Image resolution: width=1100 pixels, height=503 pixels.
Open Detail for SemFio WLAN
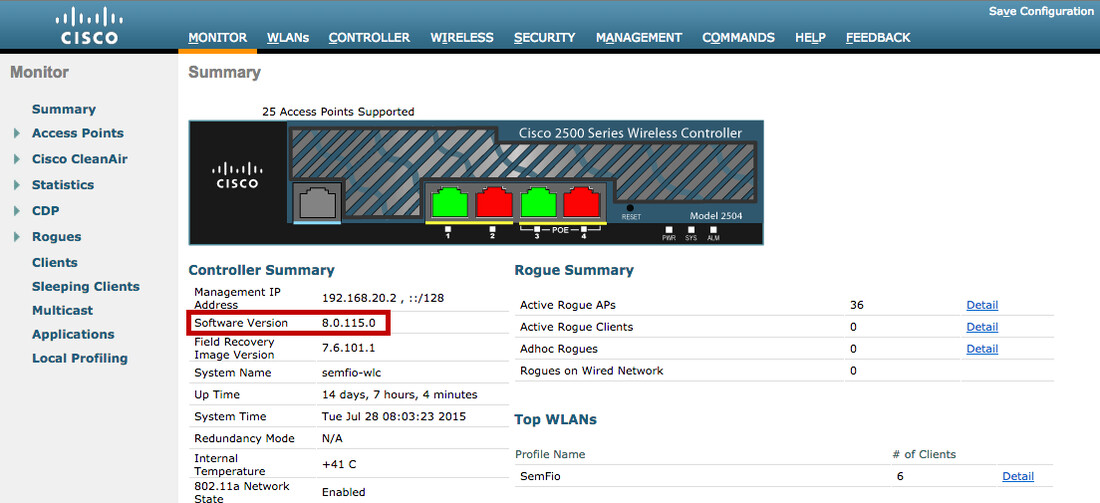(1018, 476)
